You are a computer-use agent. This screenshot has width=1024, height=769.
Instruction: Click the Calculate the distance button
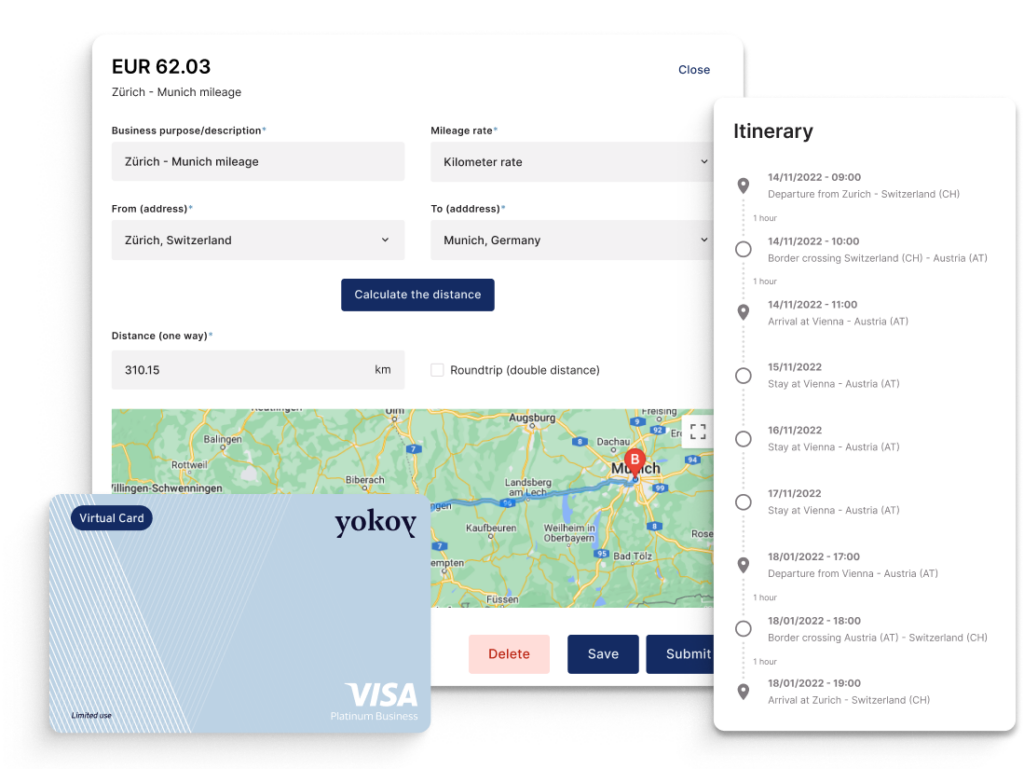417,295
